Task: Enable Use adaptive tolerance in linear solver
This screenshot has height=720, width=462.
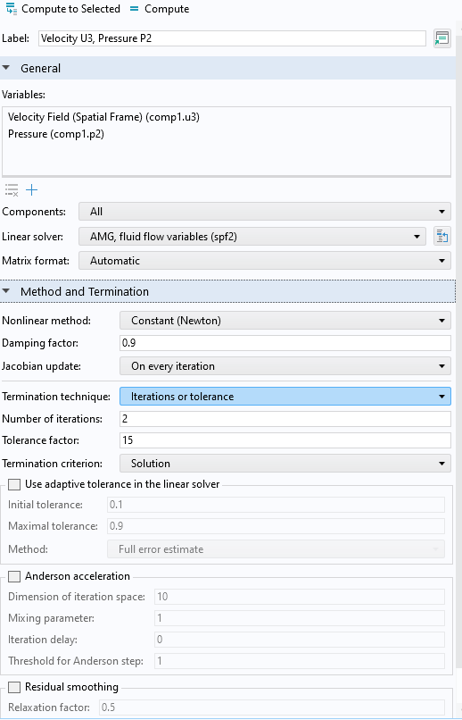Action: coord(15,484)
